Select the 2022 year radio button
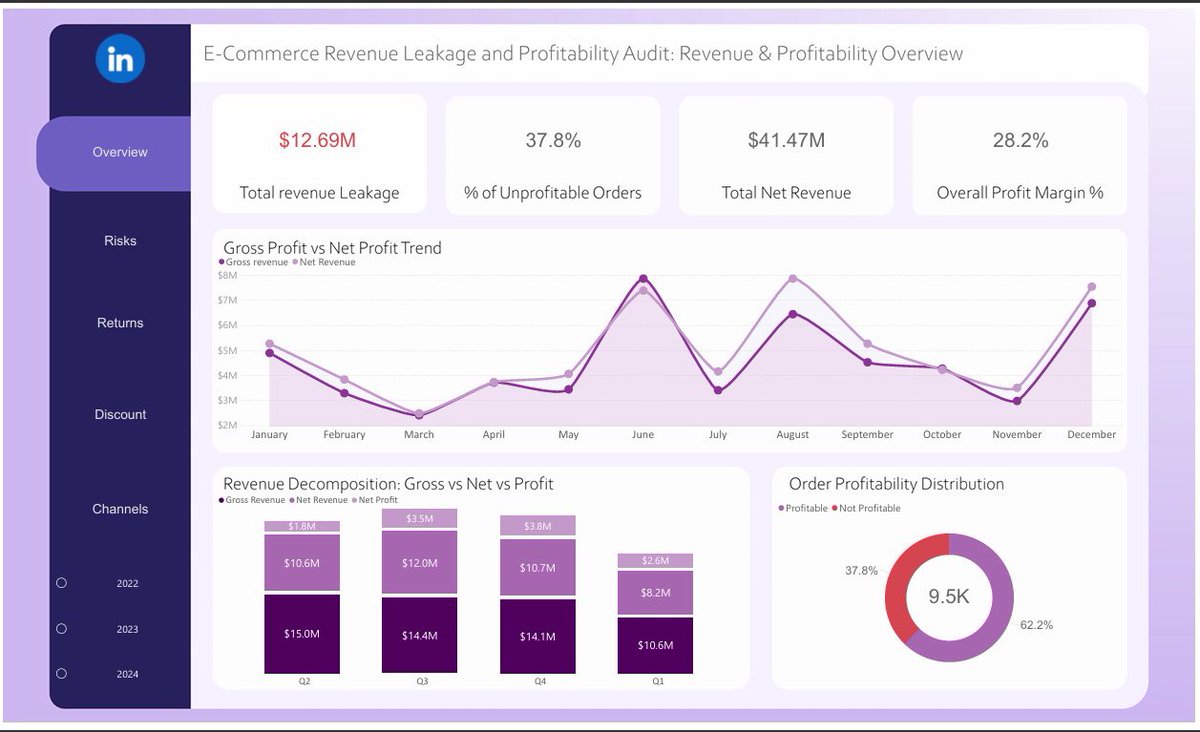This screenshot has height=732, width=1200. click(x=61, y=583)
